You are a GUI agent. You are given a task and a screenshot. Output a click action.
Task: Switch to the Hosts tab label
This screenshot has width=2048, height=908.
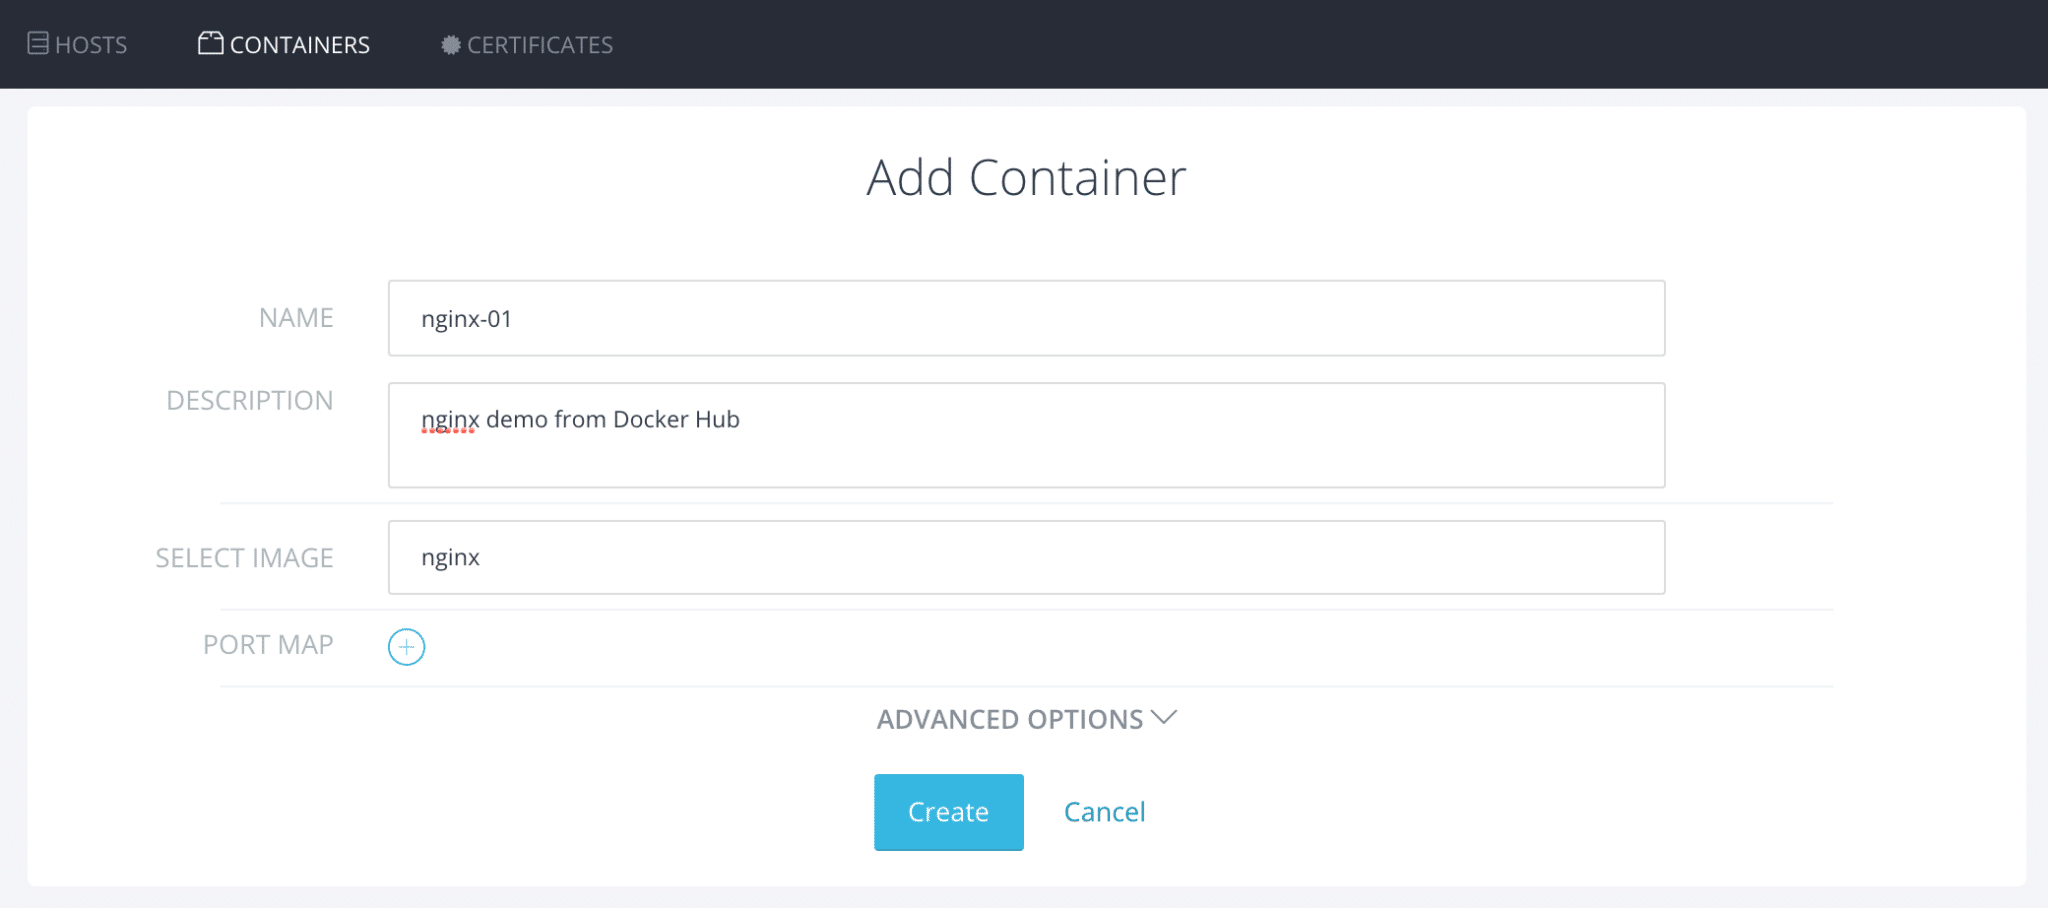[91, 45]
